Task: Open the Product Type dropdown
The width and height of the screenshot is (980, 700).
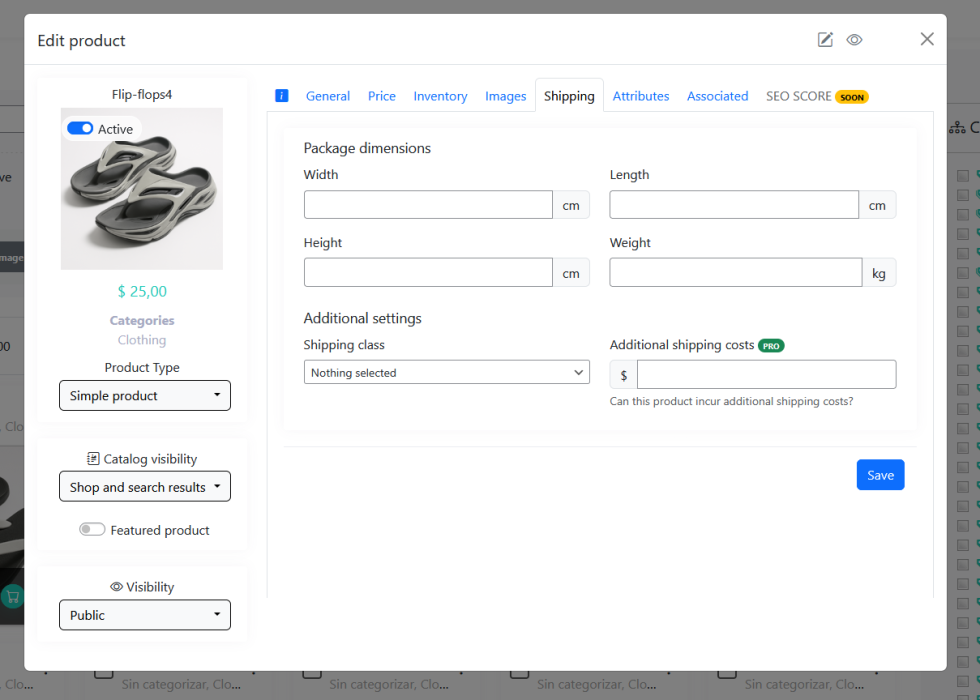Action: 145,396
